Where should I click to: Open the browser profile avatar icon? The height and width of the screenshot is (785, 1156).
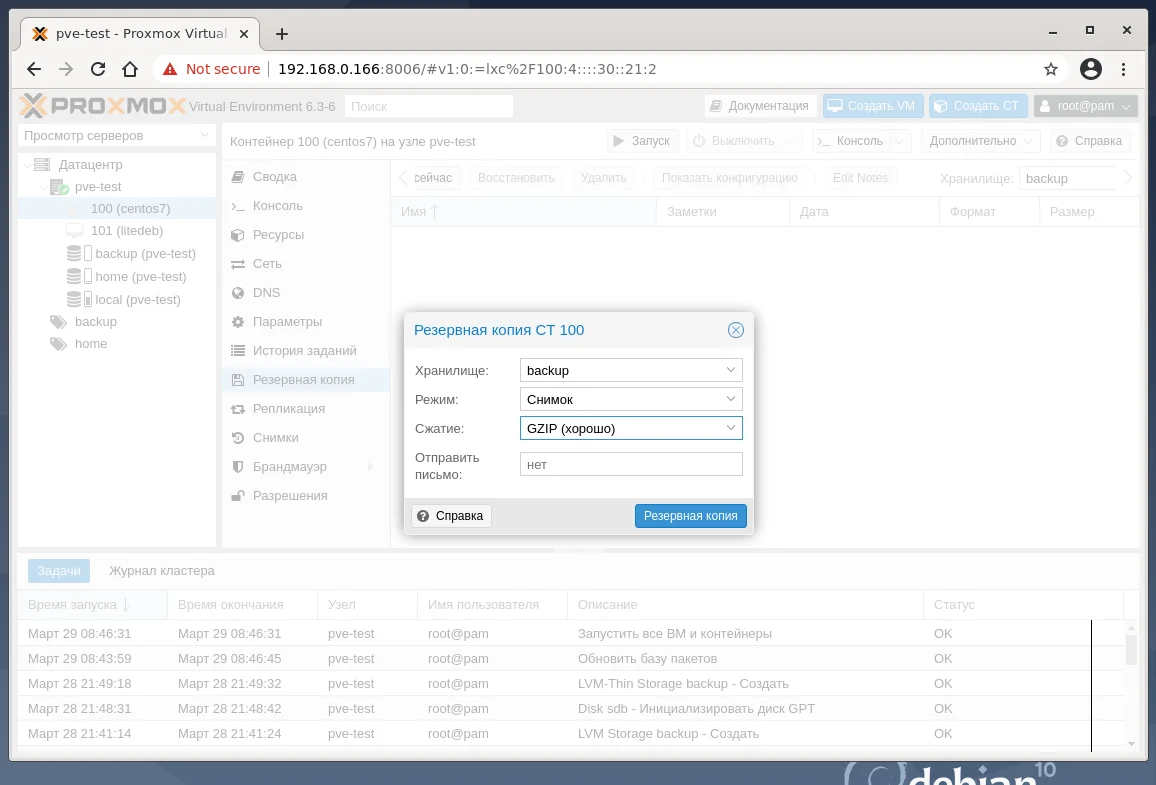click(1090, 69)
